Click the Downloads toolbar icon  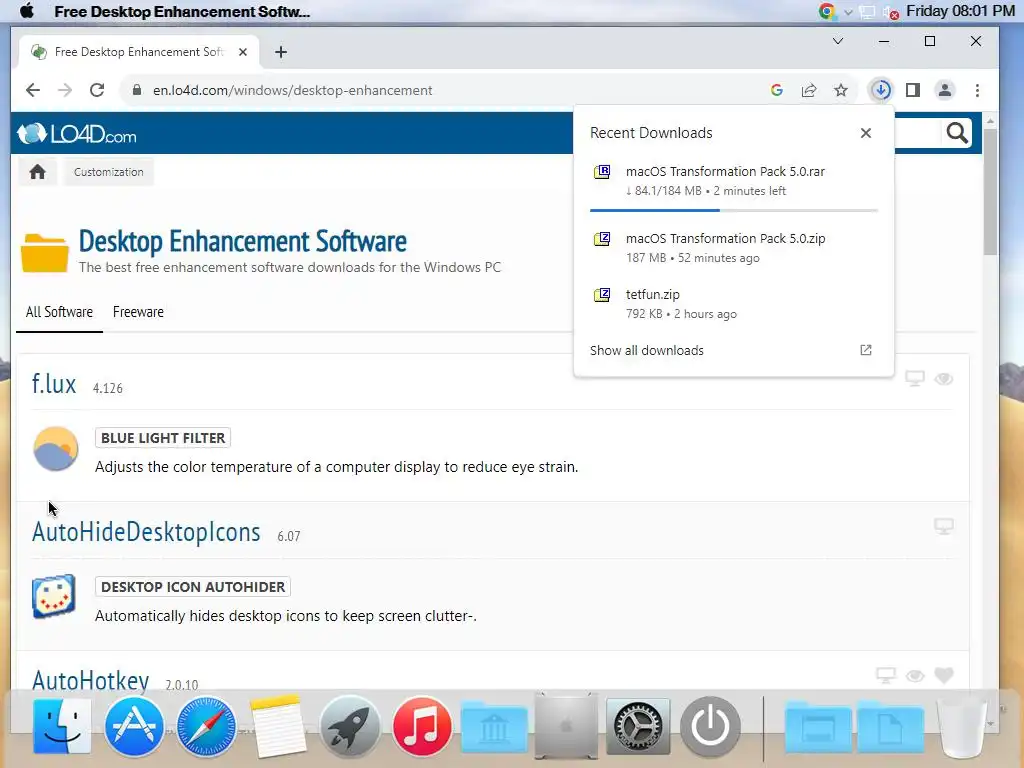point(881,90)
